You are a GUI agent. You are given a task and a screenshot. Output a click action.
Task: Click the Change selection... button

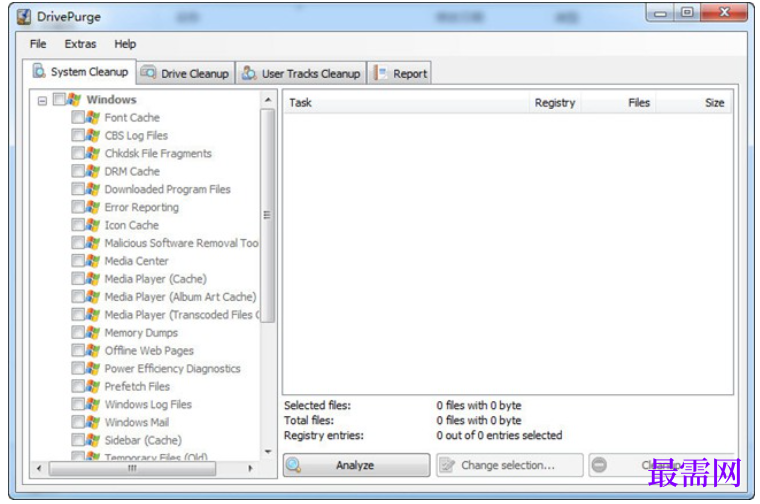tap(509, 465)
